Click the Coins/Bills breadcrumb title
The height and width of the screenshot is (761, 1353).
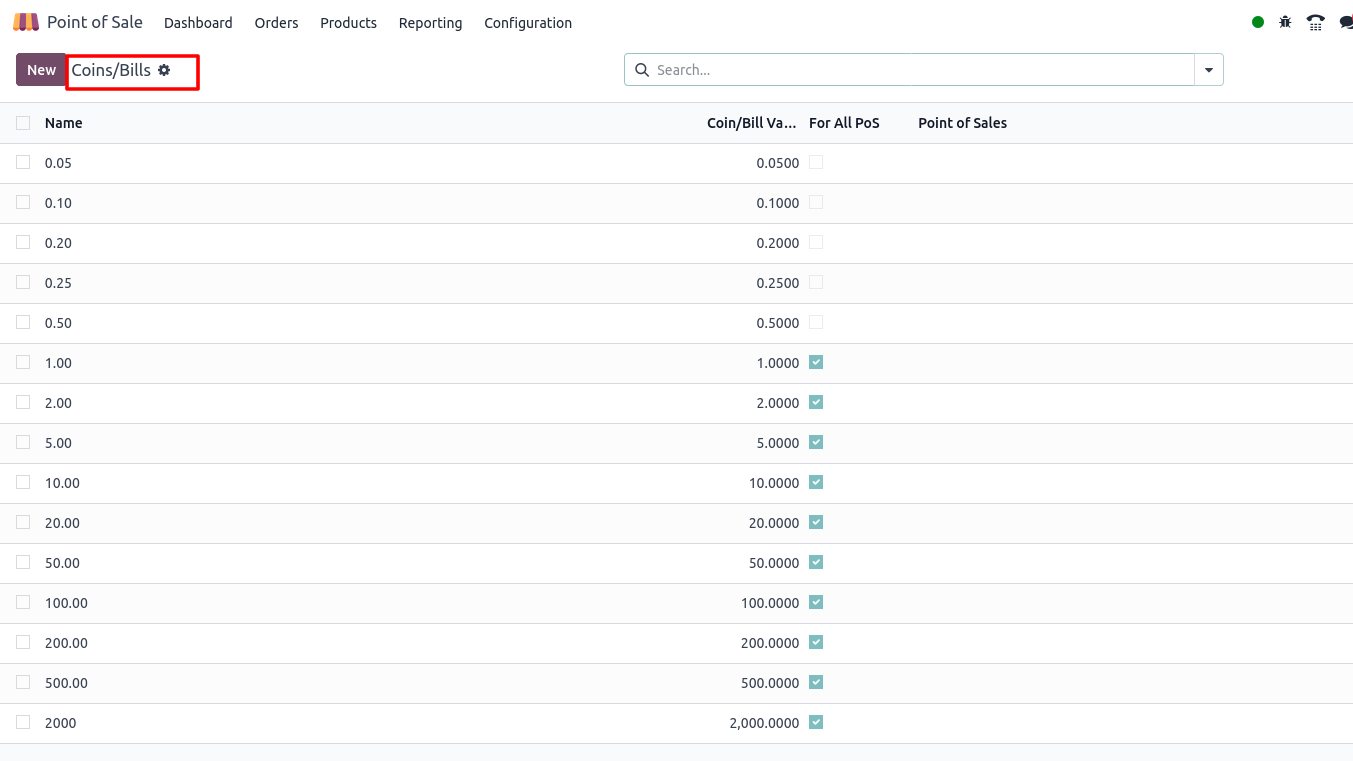(x=111, y=70)
